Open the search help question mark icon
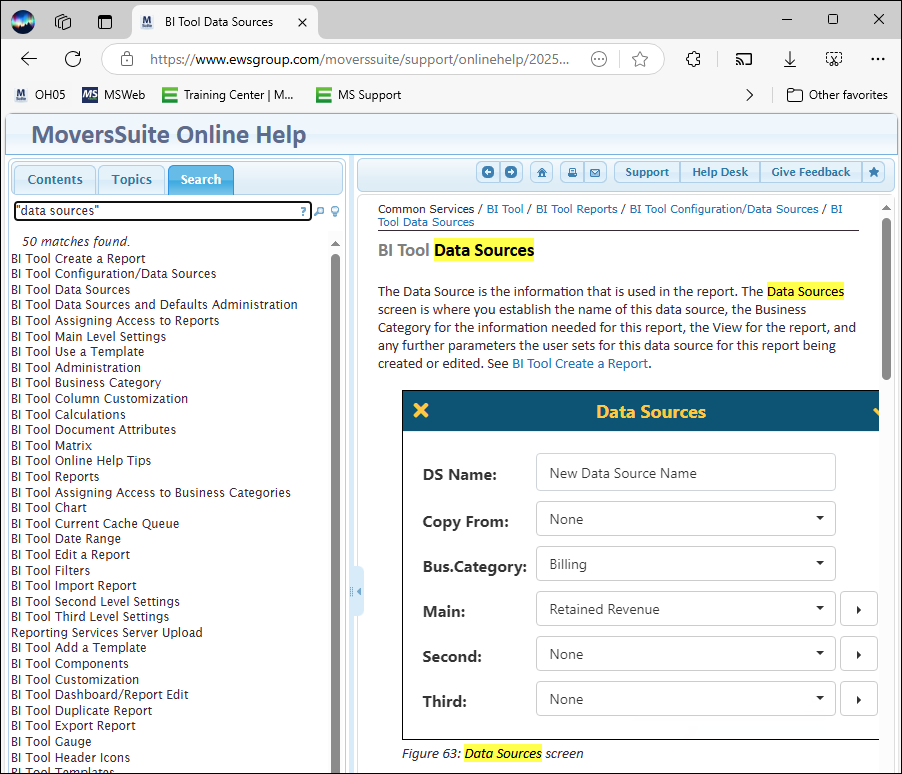The image size is (902, 774). pyautogui.click(x=303, y=211)
